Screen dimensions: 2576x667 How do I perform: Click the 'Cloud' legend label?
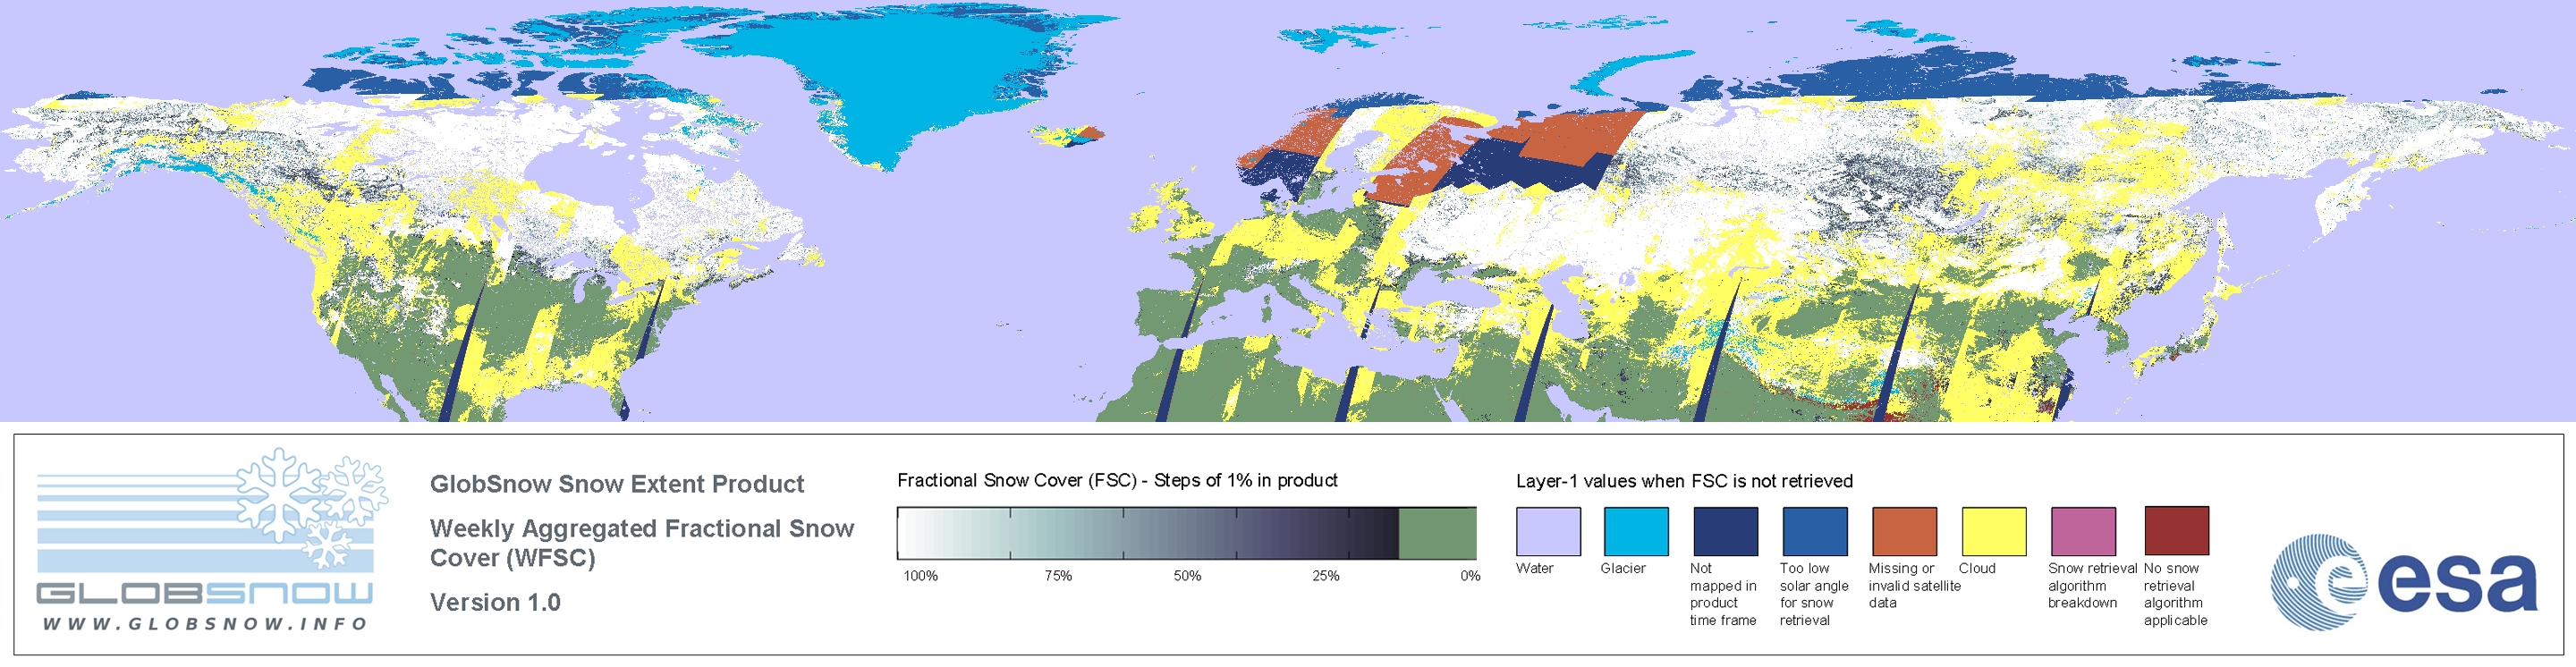(x=1977, y=568)
